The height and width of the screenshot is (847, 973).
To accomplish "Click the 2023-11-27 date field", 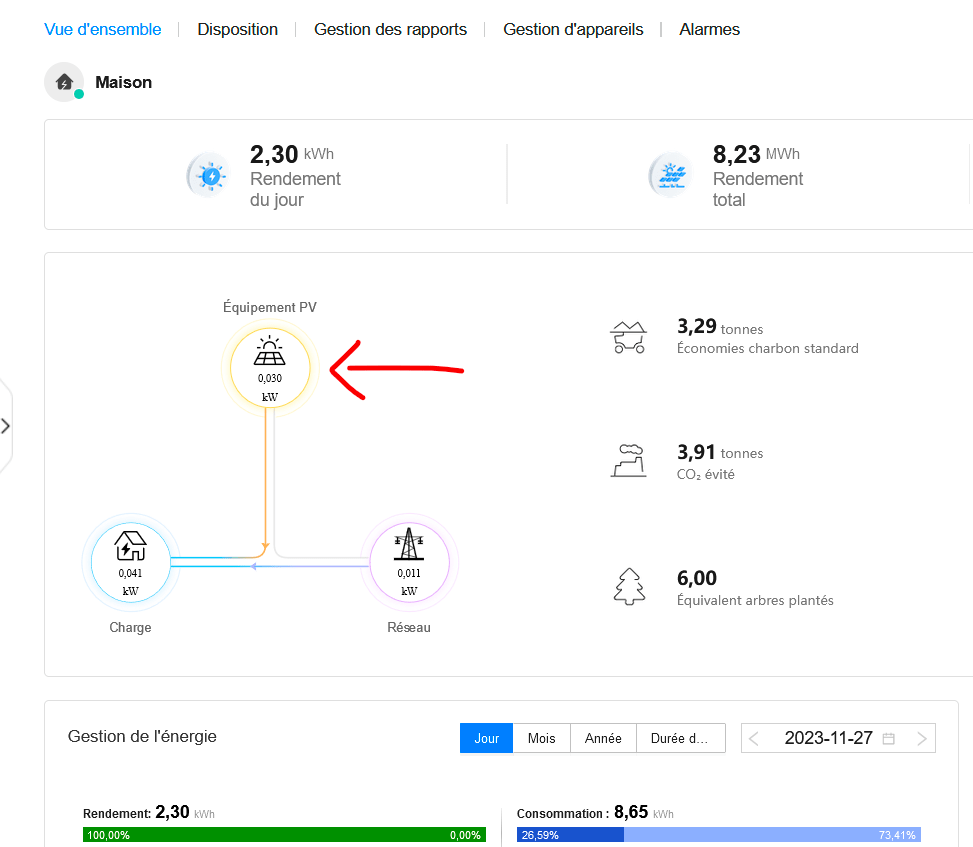I will (x=828, y=739).
